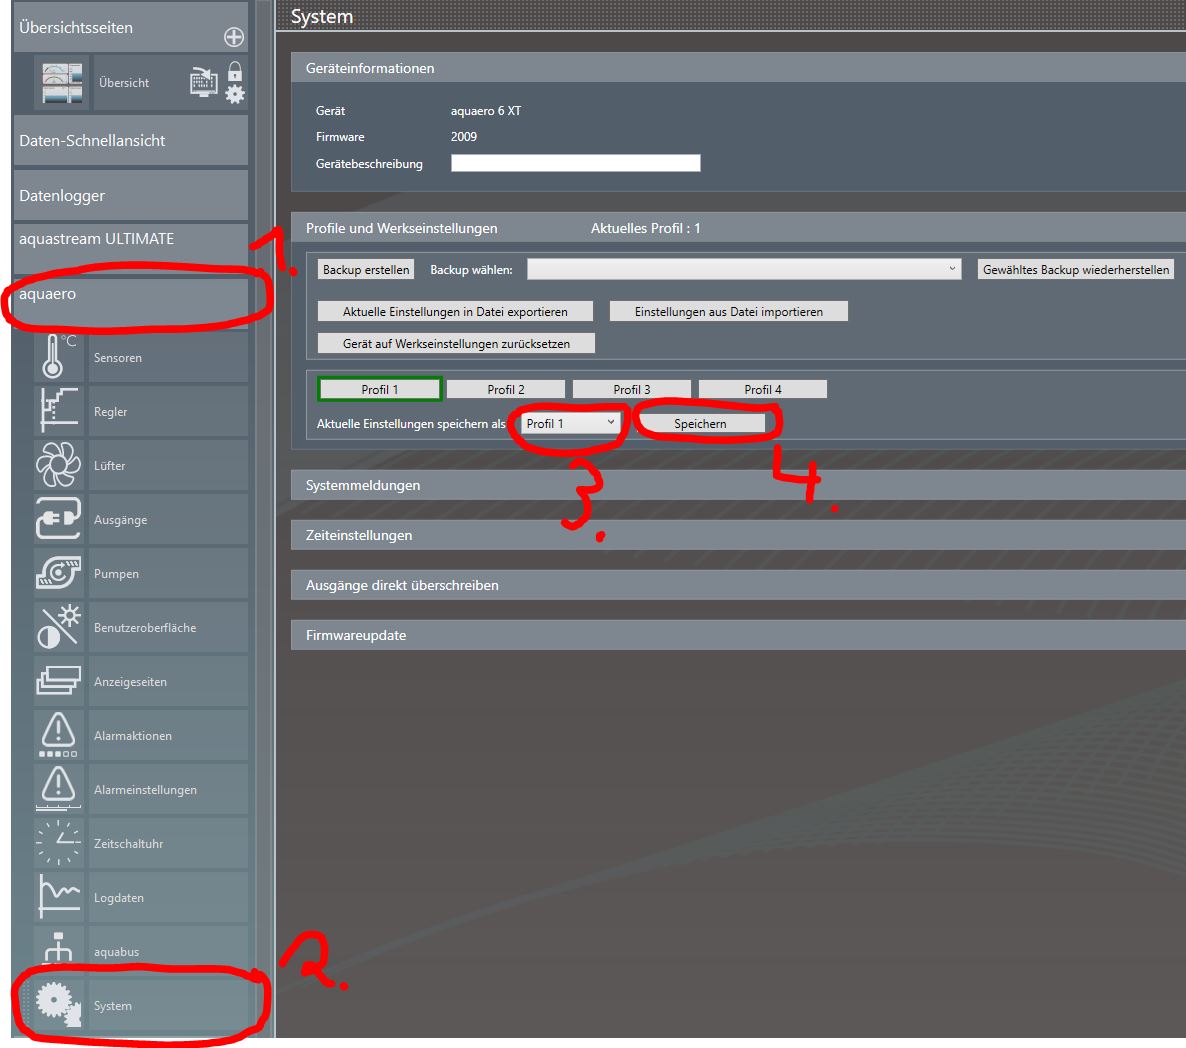Open Benutzeroberfläche menu entry

tap(168, 627)
